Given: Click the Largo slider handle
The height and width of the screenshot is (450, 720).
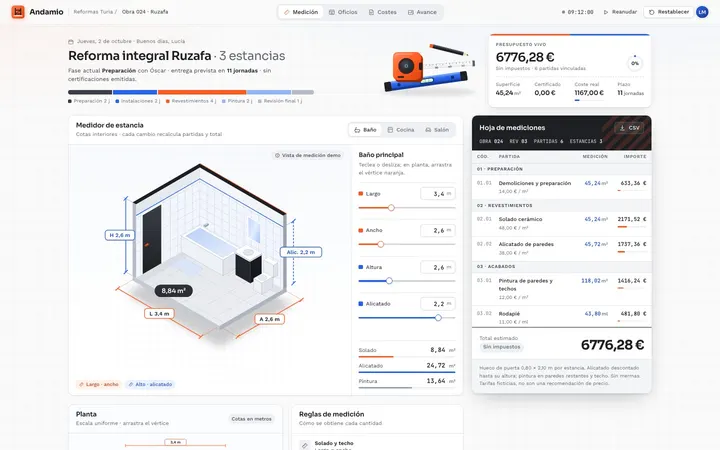Looking at the screenshot, I should tap(391, 208).
